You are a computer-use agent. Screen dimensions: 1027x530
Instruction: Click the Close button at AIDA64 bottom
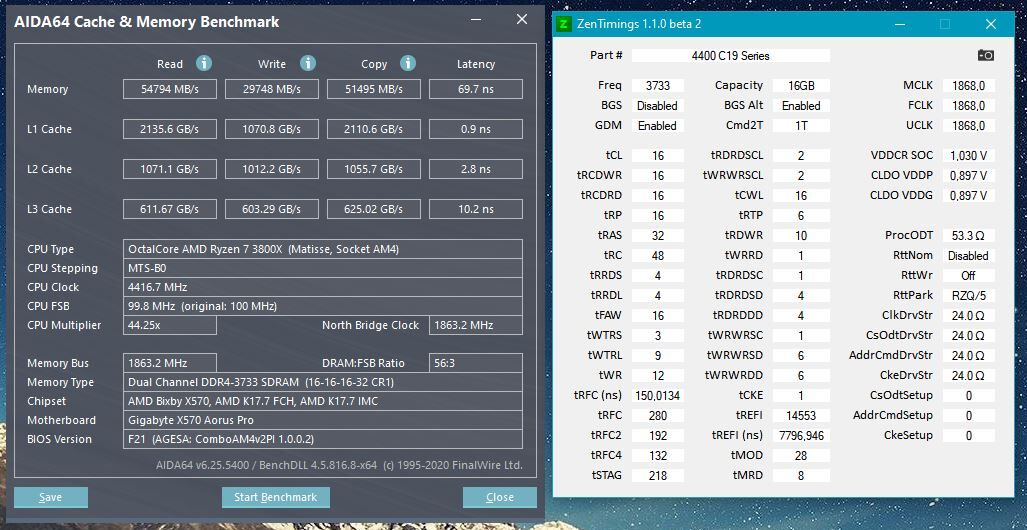pyautogui.click(x=500, y=497)
